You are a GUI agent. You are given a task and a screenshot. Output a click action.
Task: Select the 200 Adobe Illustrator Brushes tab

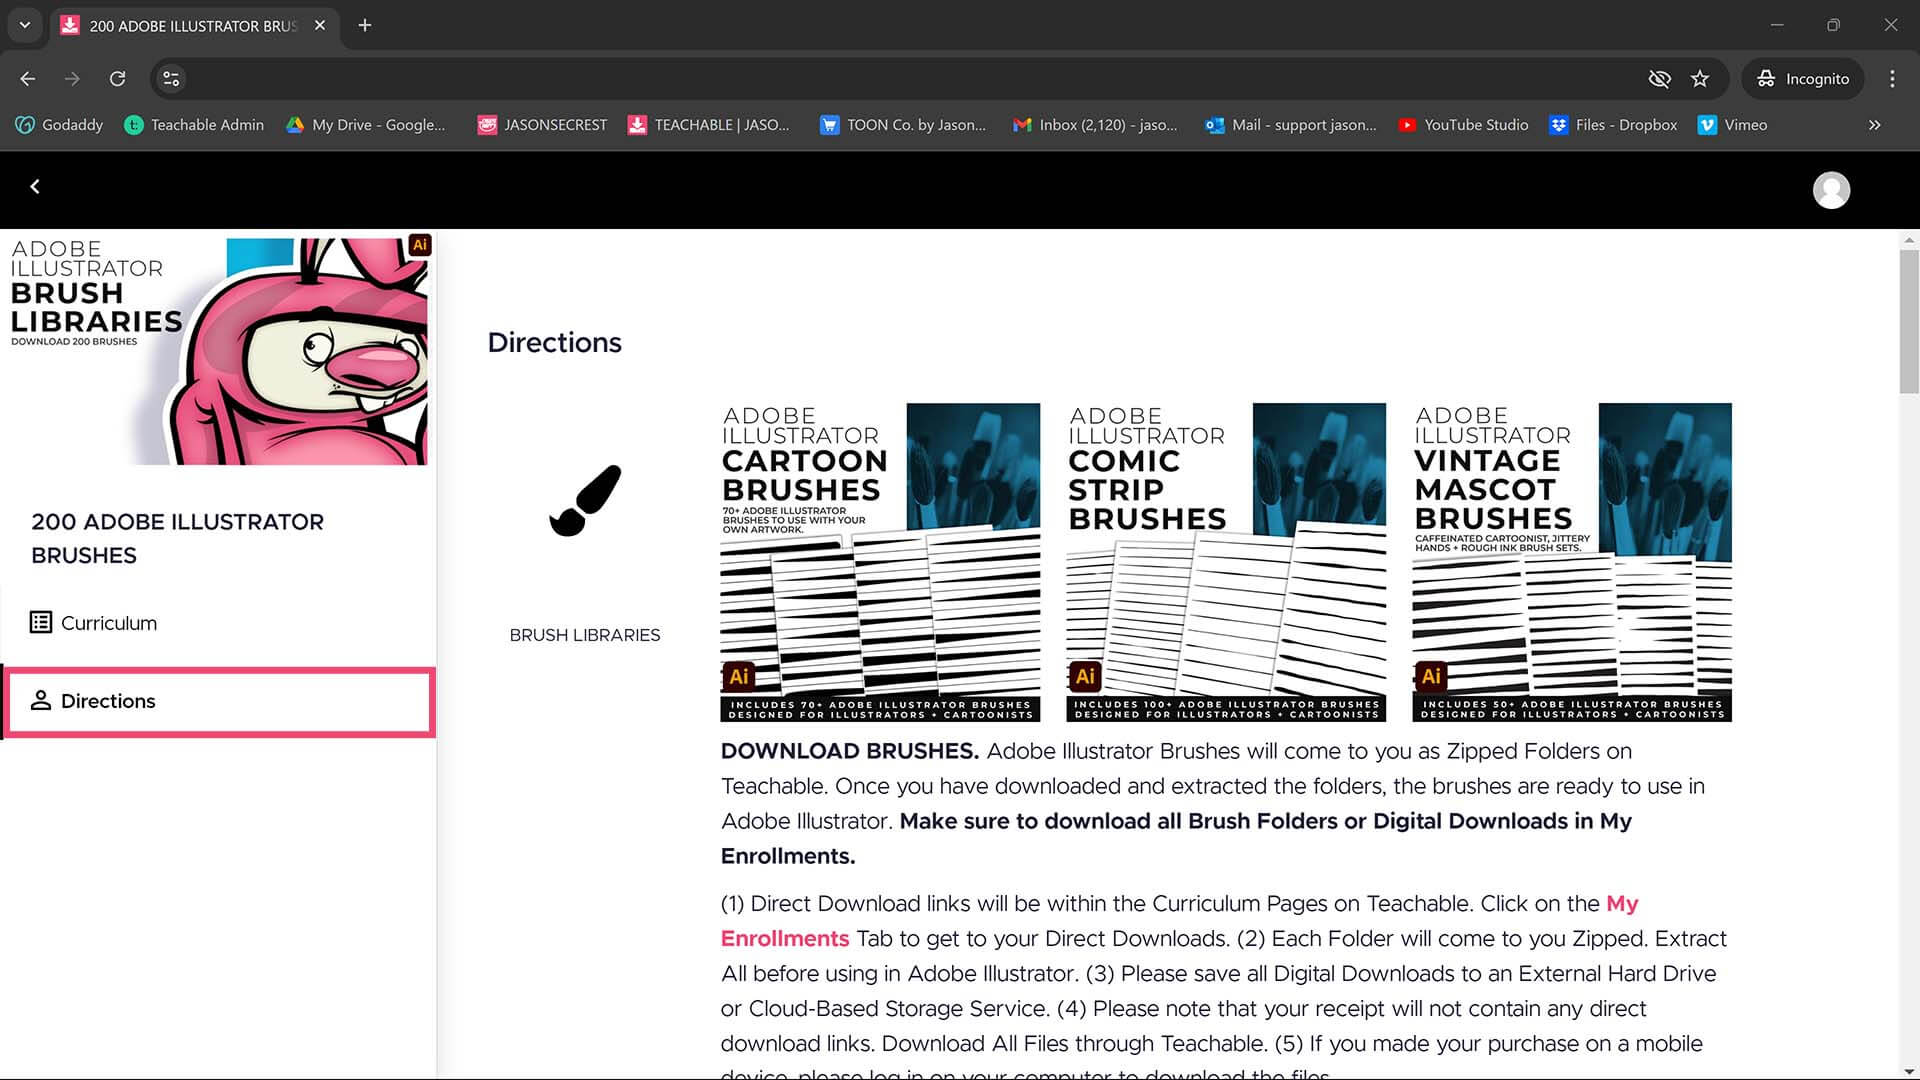point(193,26)
